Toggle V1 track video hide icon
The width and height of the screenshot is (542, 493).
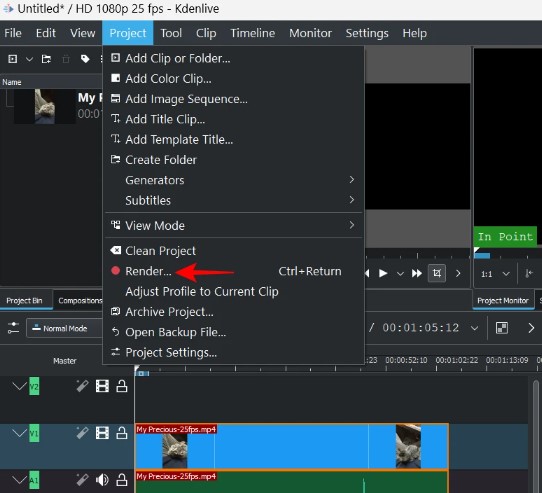click(x=102, y=433)
